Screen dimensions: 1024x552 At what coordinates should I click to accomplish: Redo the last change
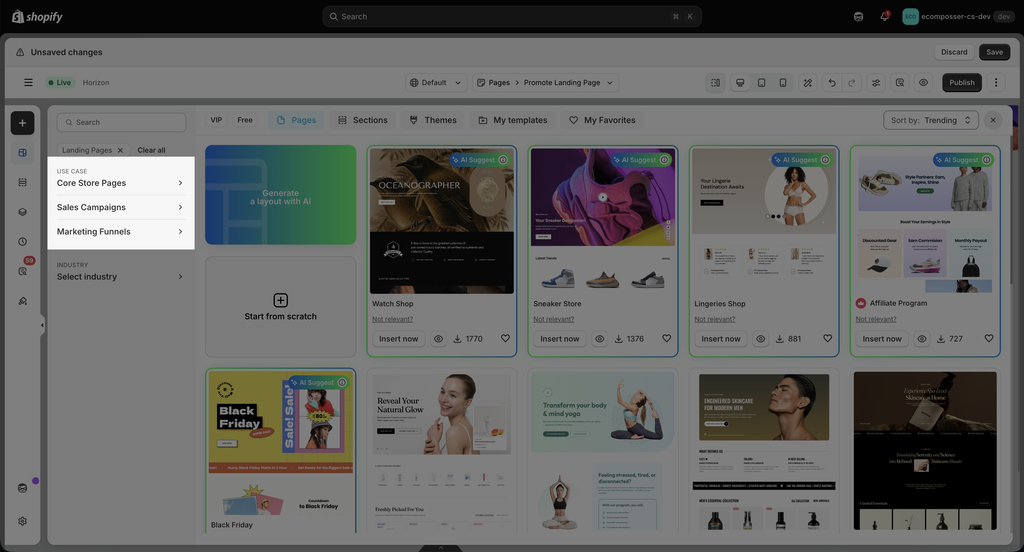[x=852, y=82]
